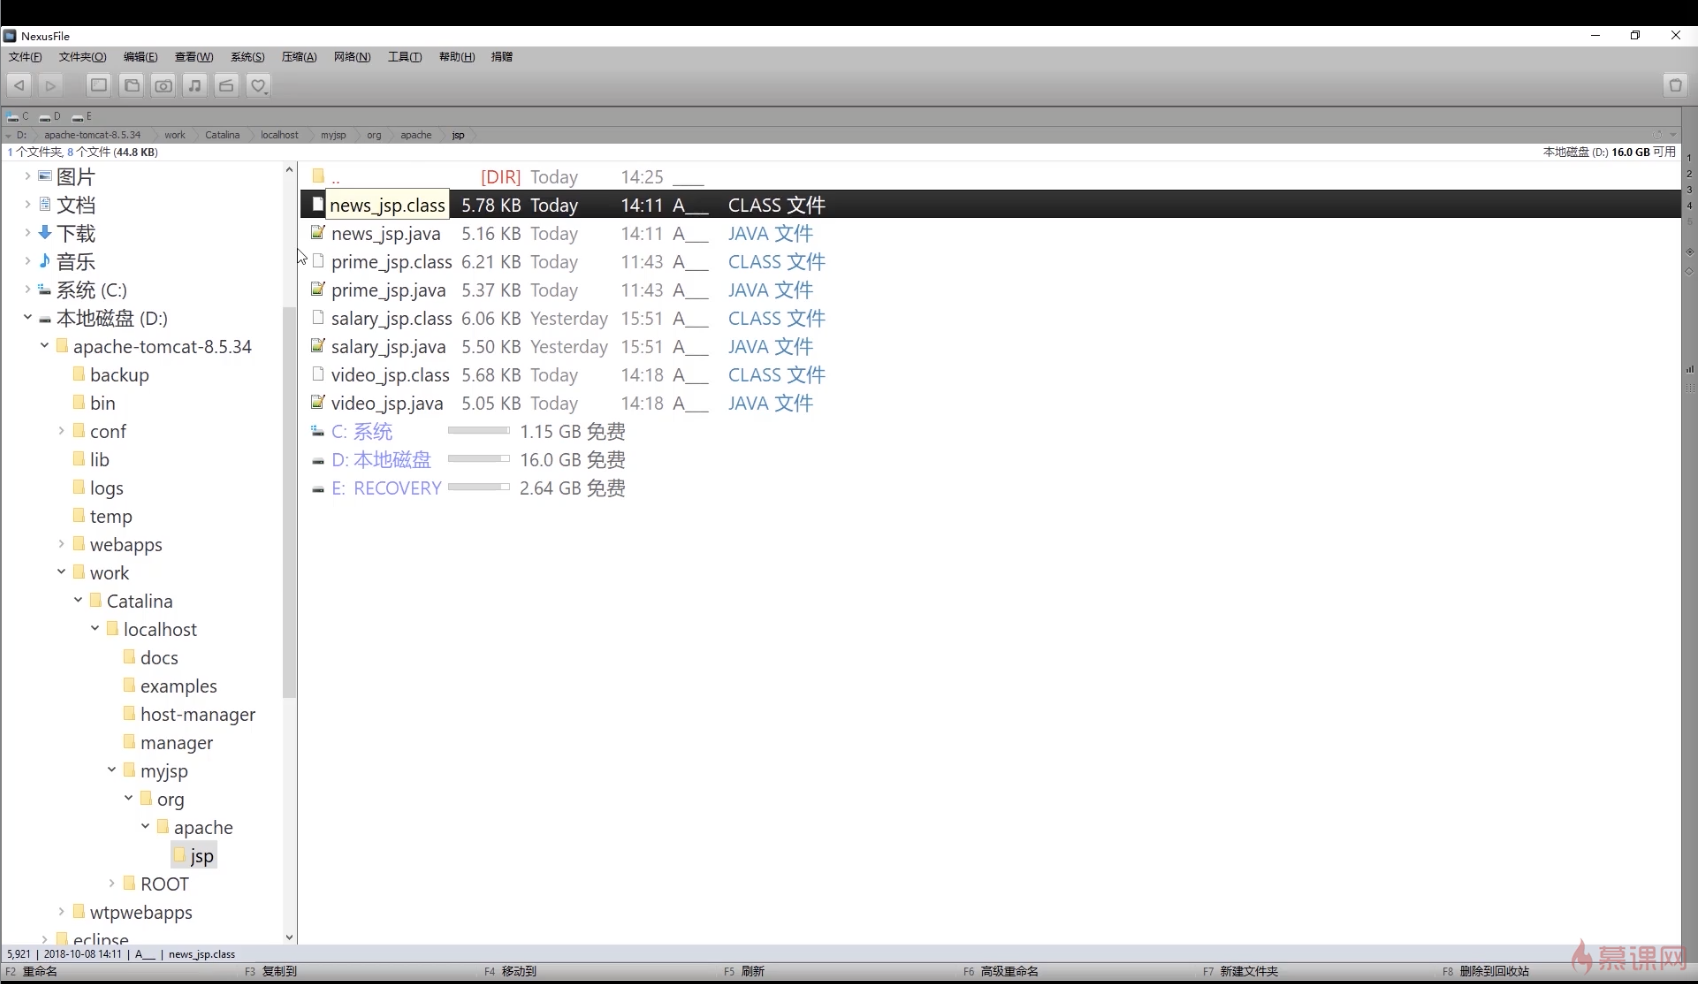This screenshot has height=984, width=1698.
Task: Open the 压缩(A) menu
Action: pos(299,57)
